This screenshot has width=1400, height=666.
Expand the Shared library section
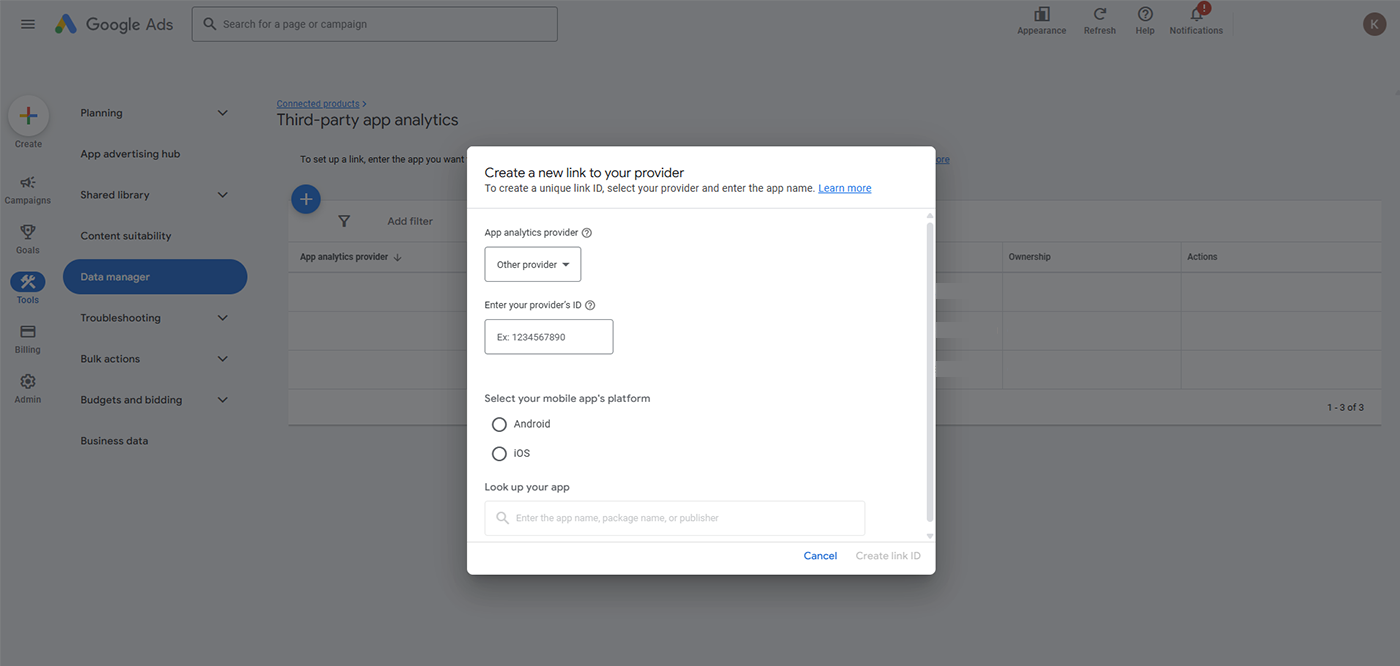222,195
